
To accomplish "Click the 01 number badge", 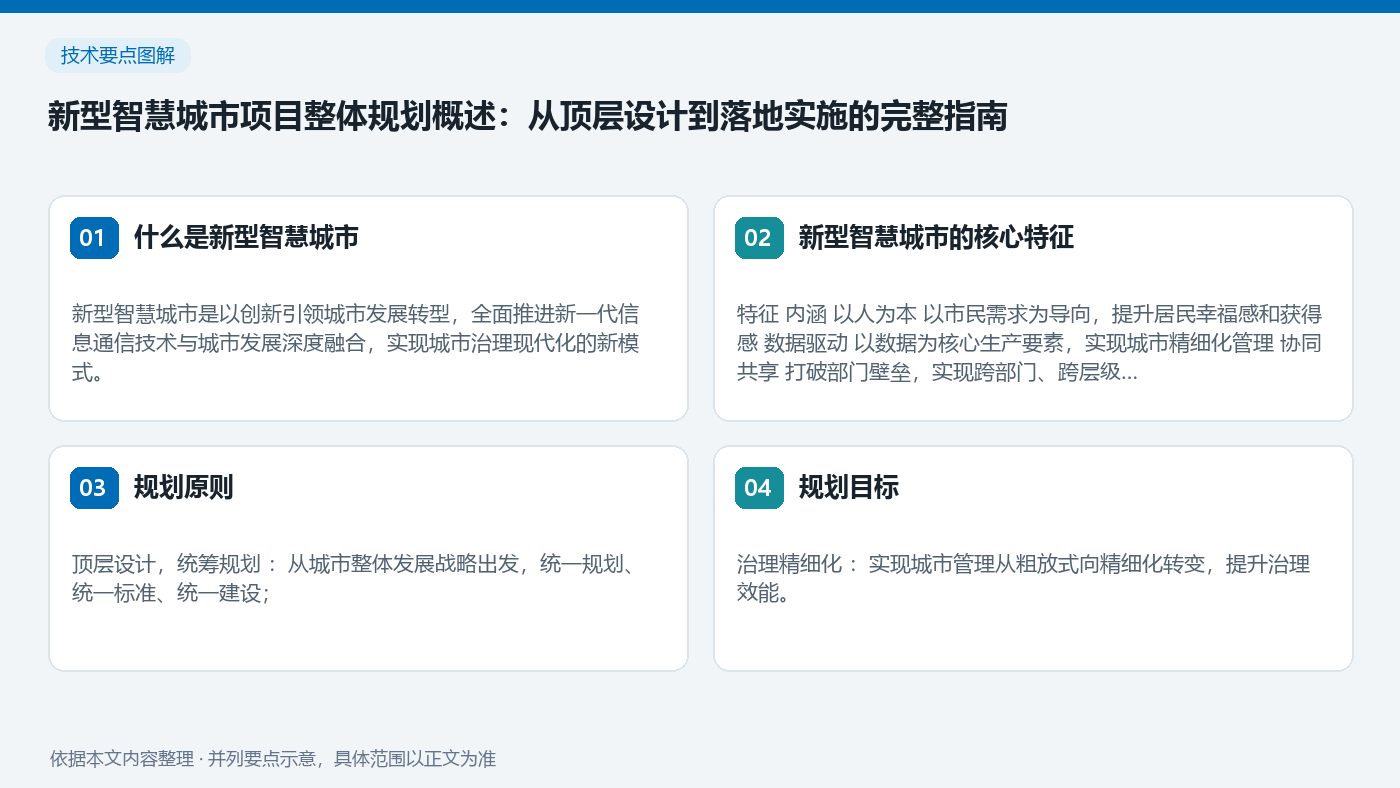I will pos(94,238).
